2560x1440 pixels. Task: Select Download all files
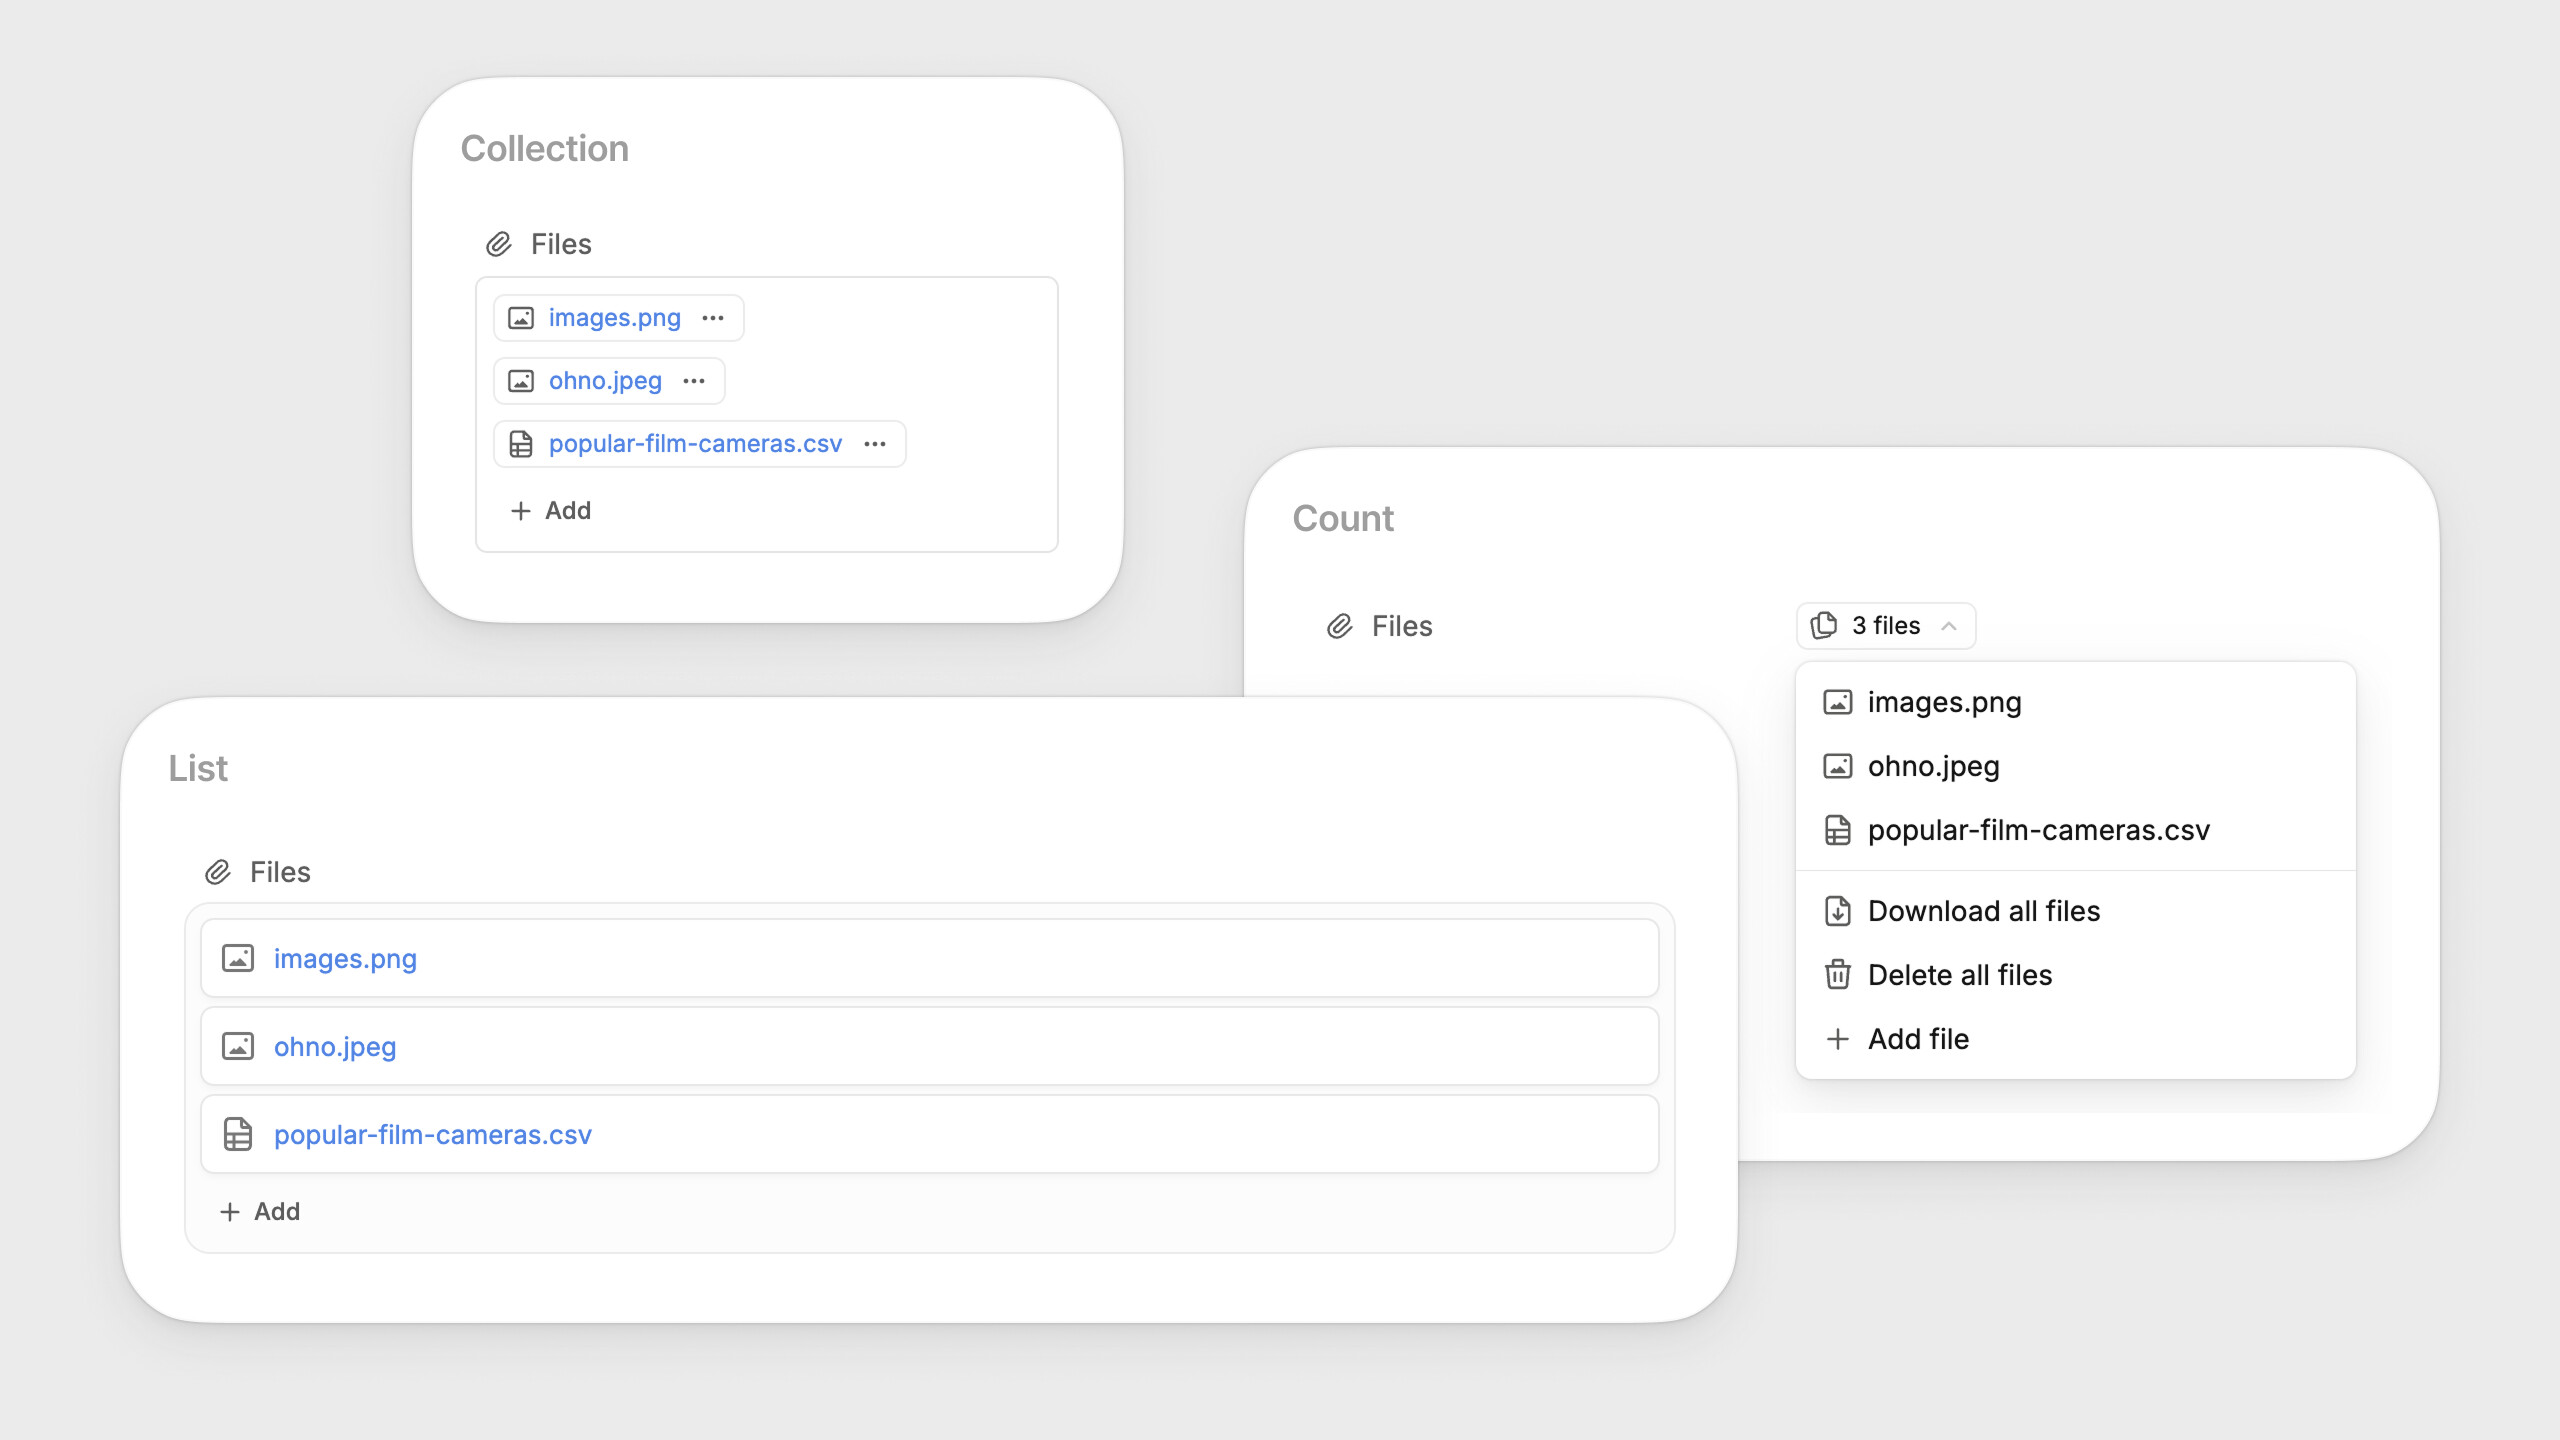point(1984,911)
